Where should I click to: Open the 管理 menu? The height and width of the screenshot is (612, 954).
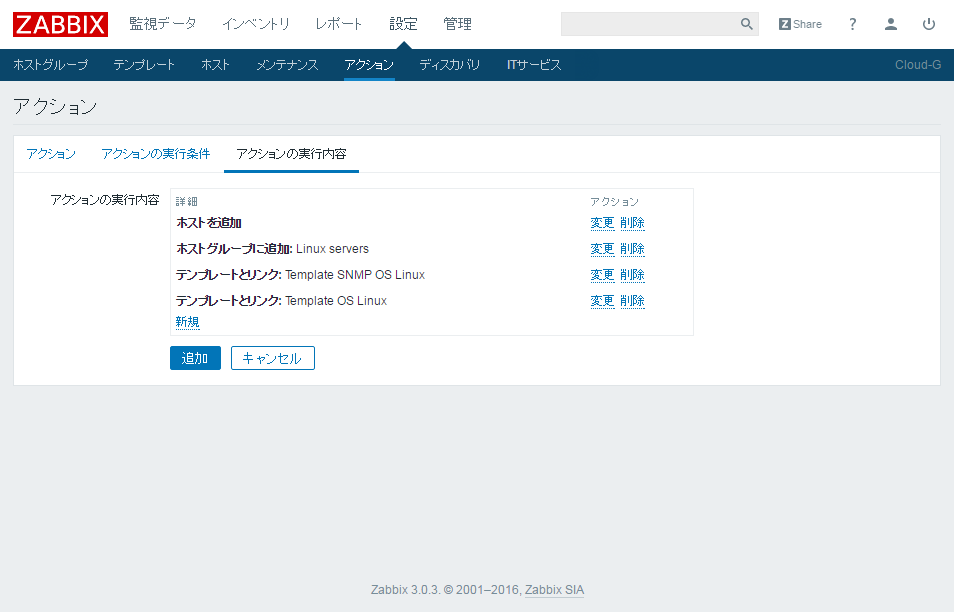pos(458,23)
